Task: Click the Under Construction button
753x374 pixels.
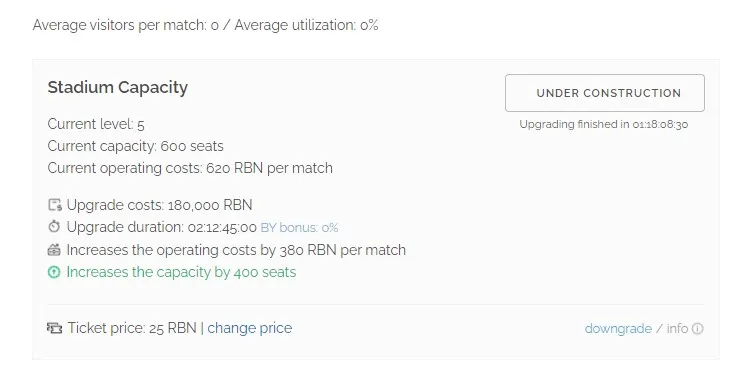Action: point(605,93)
